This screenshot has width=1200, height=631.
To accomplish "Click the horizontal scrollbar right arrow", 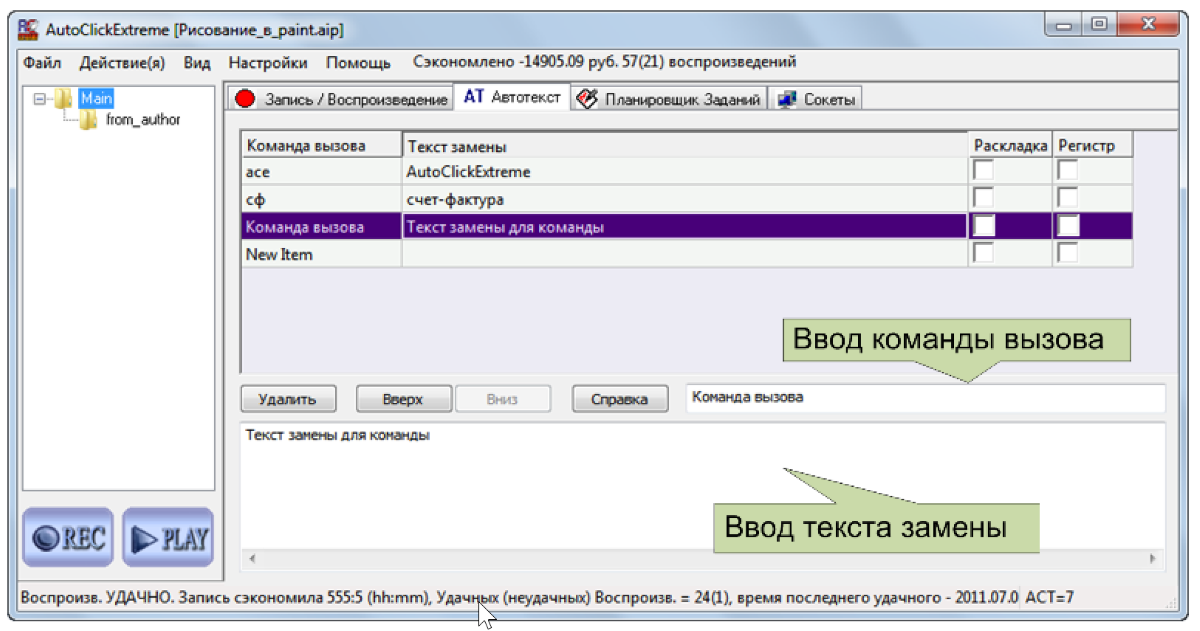I will [1152, 558].
